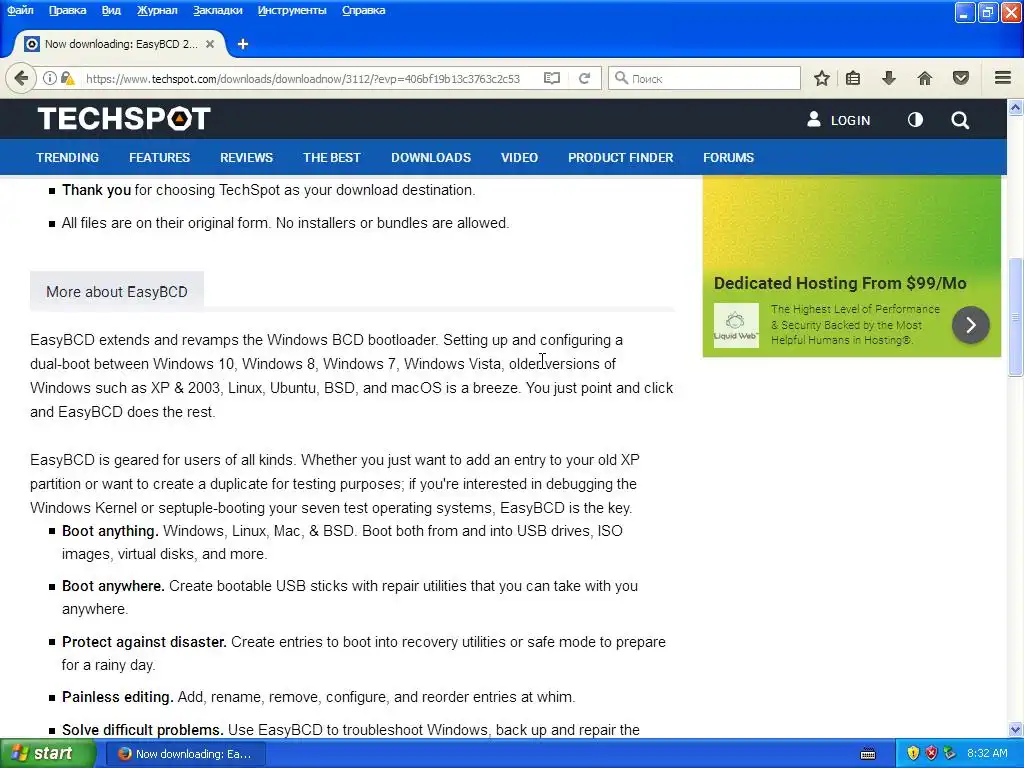The height and width of the screenshot is (768, 1024).
Task: Open the Вид menu
Action: [x=111, y=10]
